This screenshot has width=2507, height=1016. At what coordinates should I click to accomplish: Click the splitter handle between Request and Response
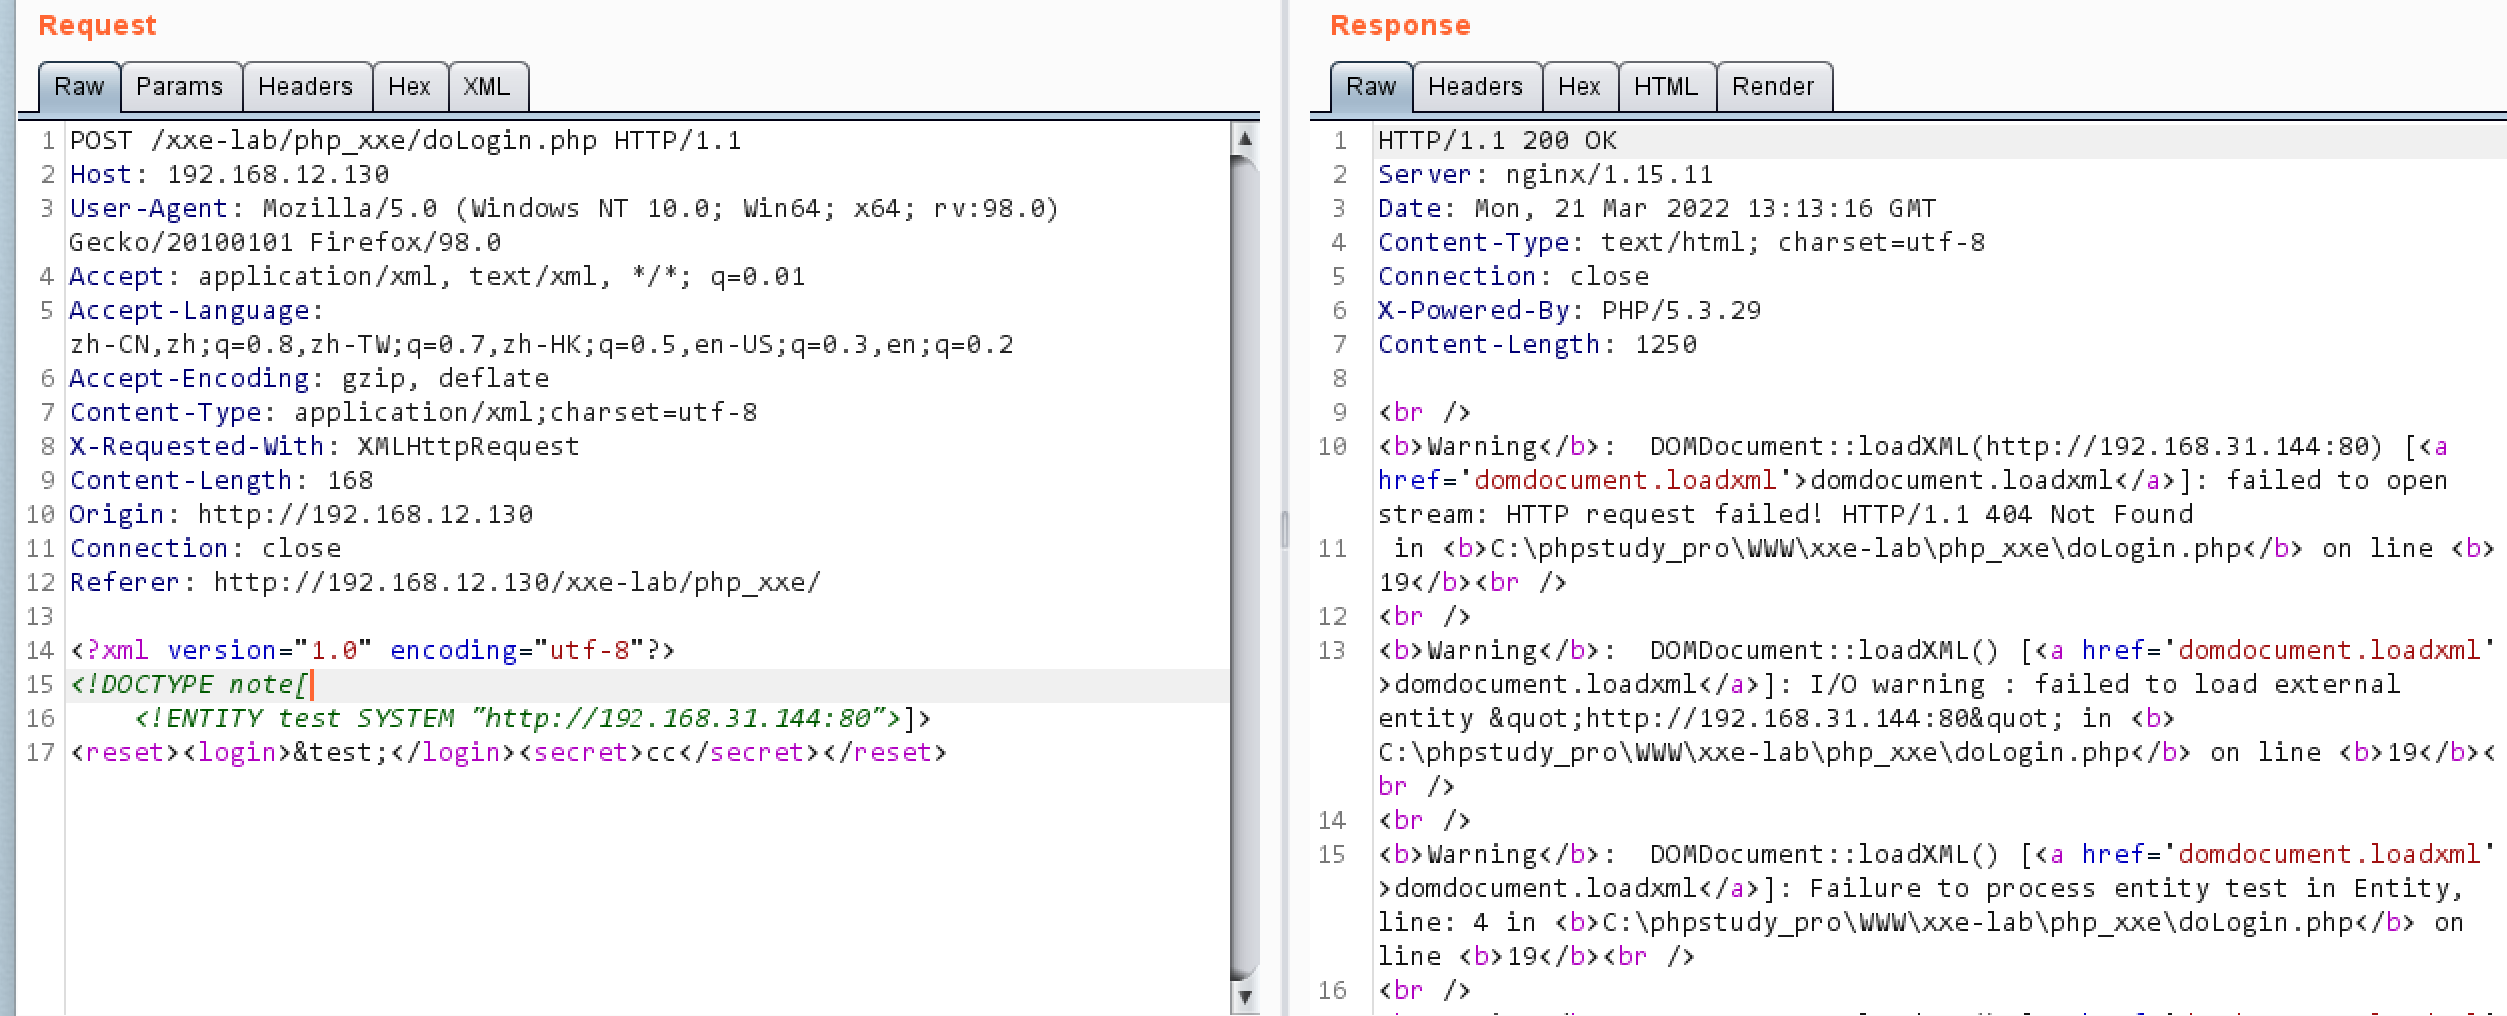pos(1285,529)
